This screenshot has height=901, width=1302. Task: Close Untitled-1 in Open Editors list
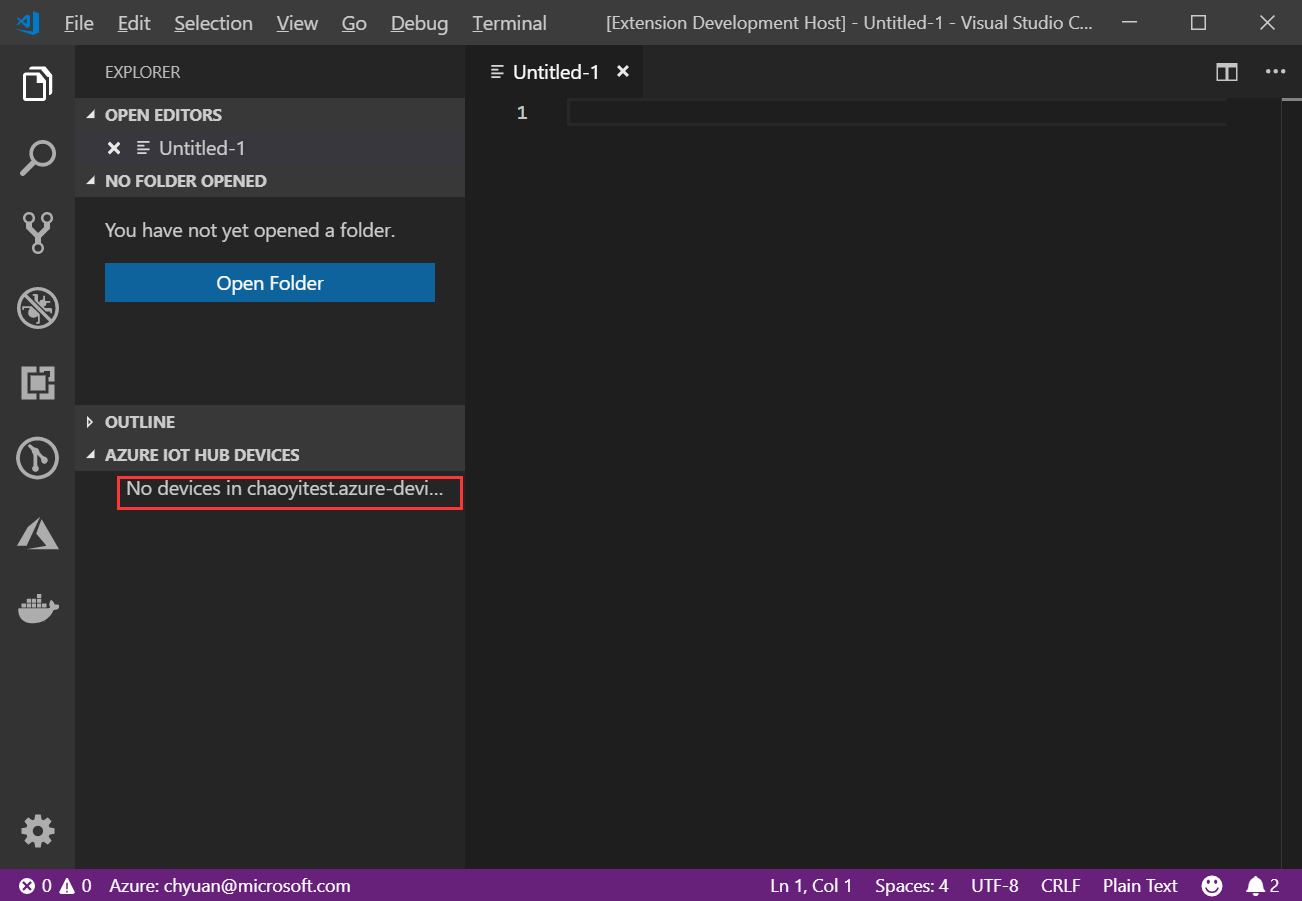click(114, 148)
